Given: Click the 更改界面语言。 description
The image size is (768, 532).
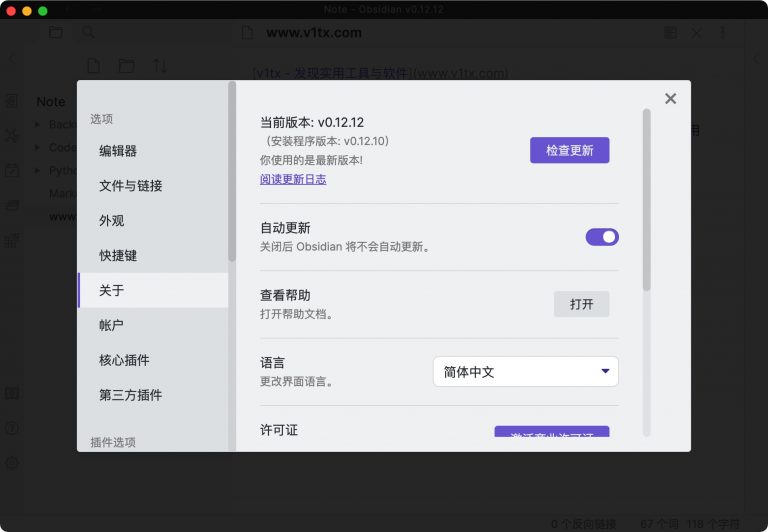Looking at the screenshot, I should coord(297,381).
